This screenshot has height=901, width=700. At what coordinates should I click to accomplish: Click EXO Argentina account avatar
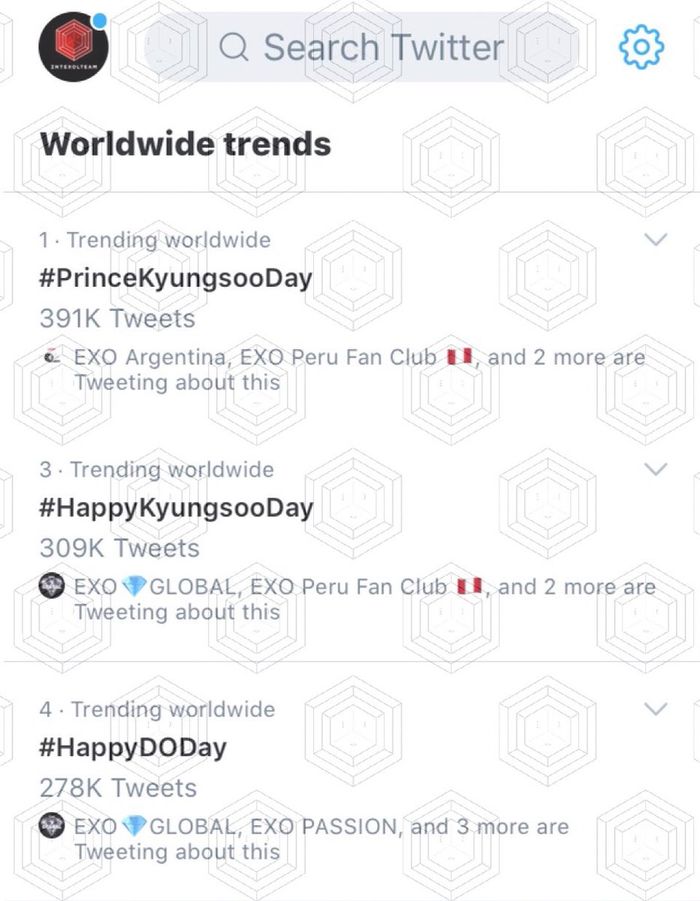click(x=53, y=357)
